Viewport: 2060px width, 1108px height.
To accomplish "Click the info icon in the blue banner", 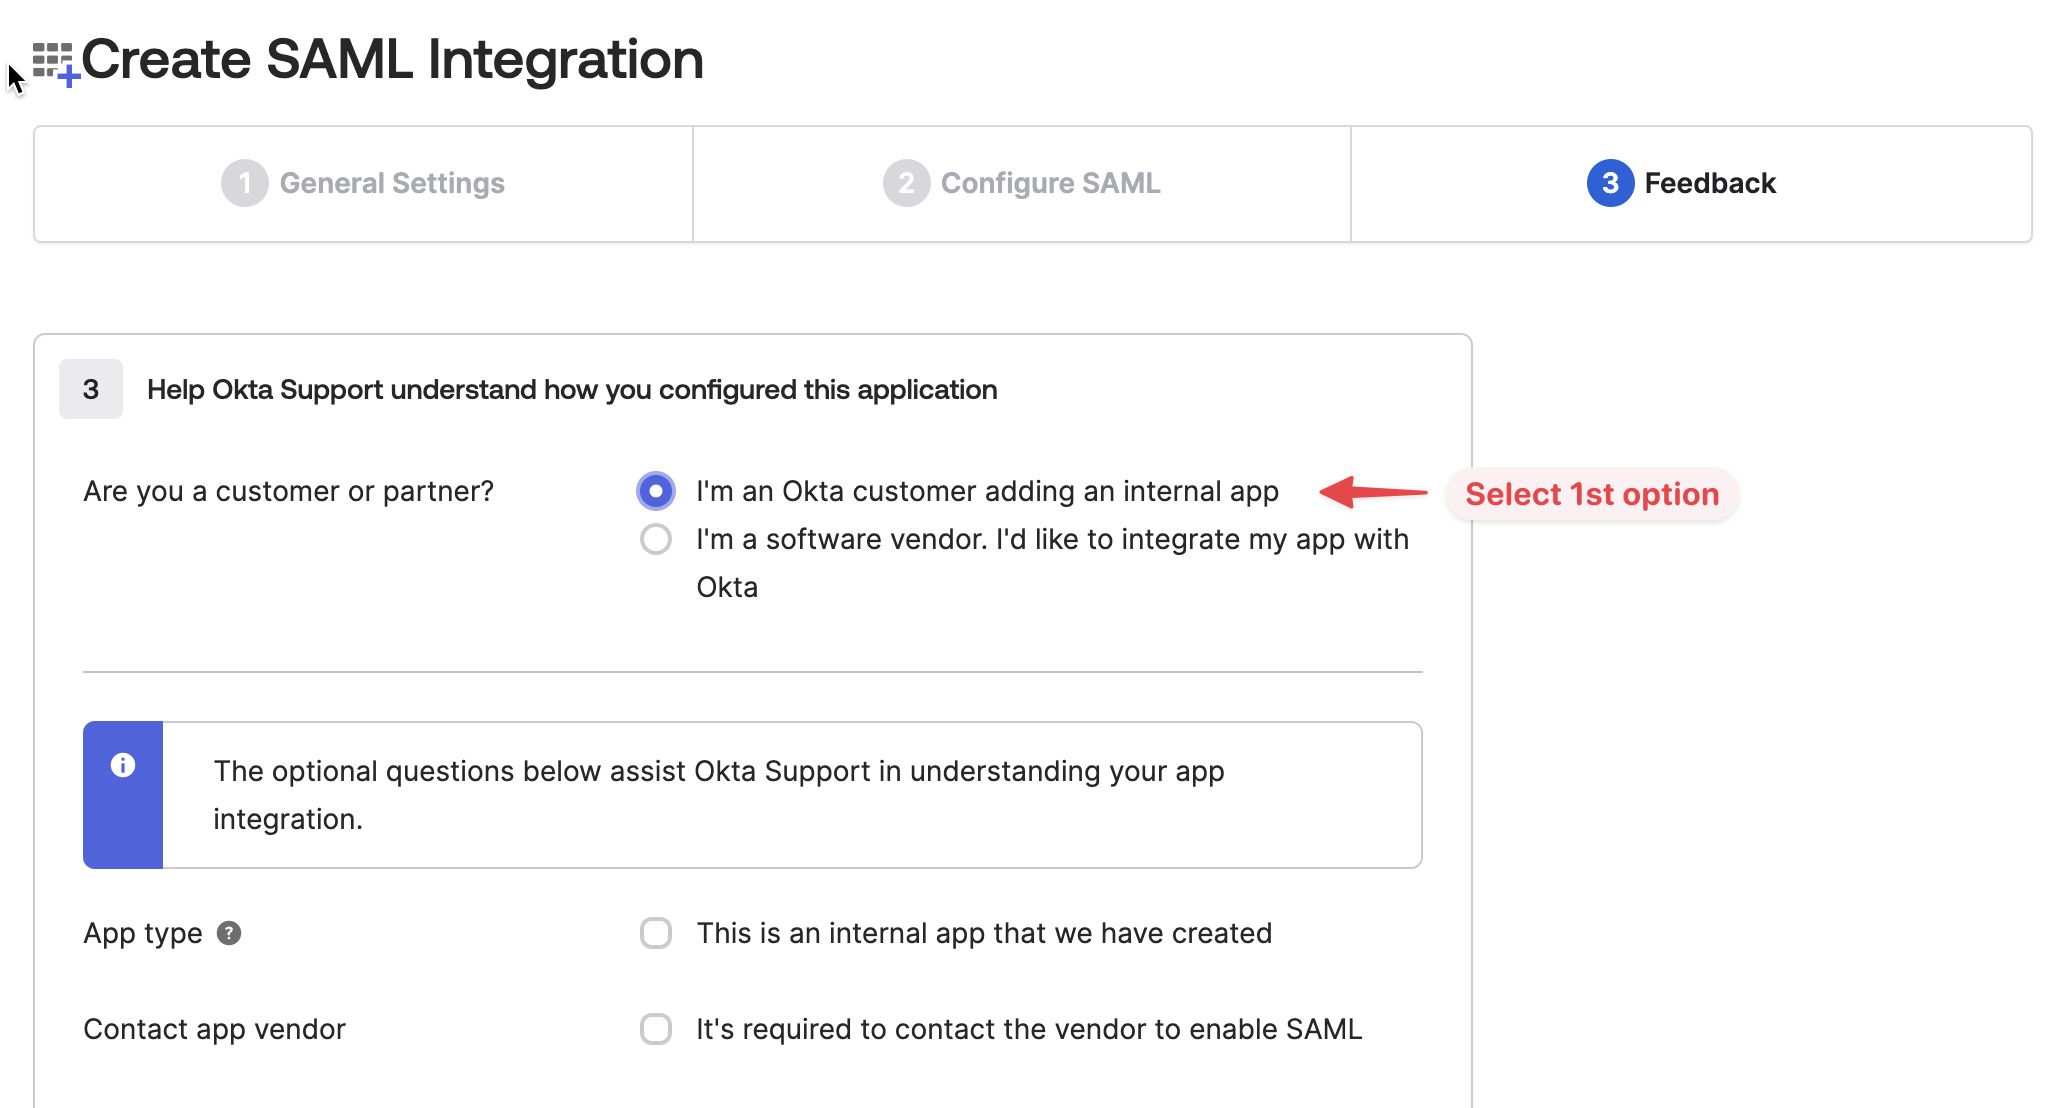I will 123,765.
